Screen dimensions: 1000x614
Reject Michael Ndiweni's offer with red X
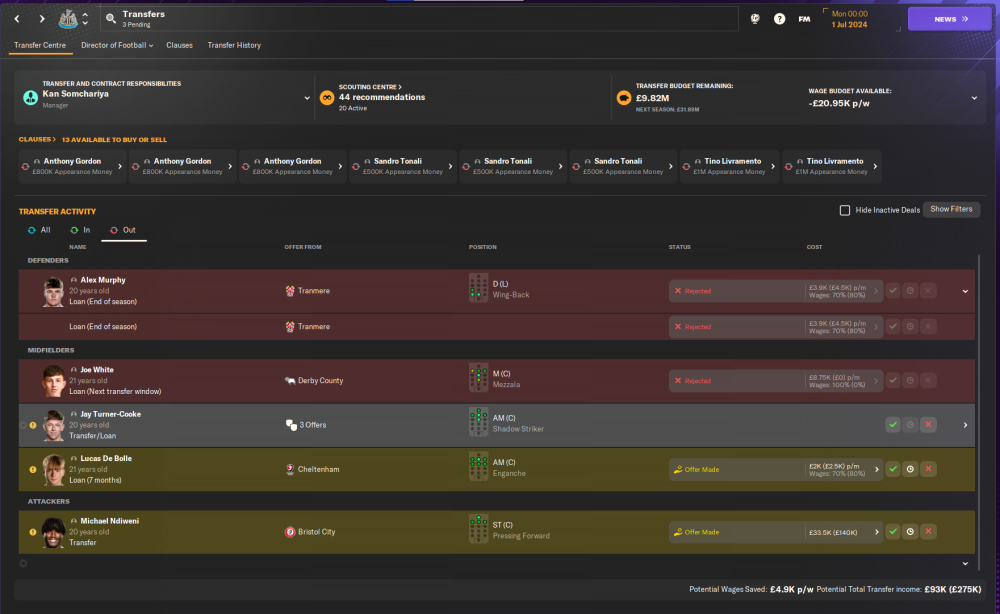pyautogui.click(x=928, y=532)
